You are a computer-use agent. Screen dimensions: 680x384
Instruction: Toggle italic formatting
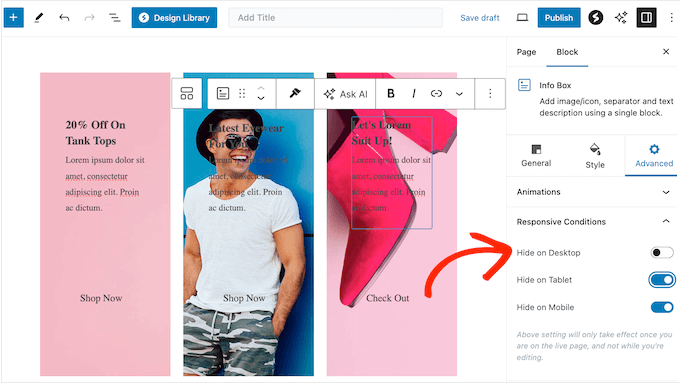[414, 93]
